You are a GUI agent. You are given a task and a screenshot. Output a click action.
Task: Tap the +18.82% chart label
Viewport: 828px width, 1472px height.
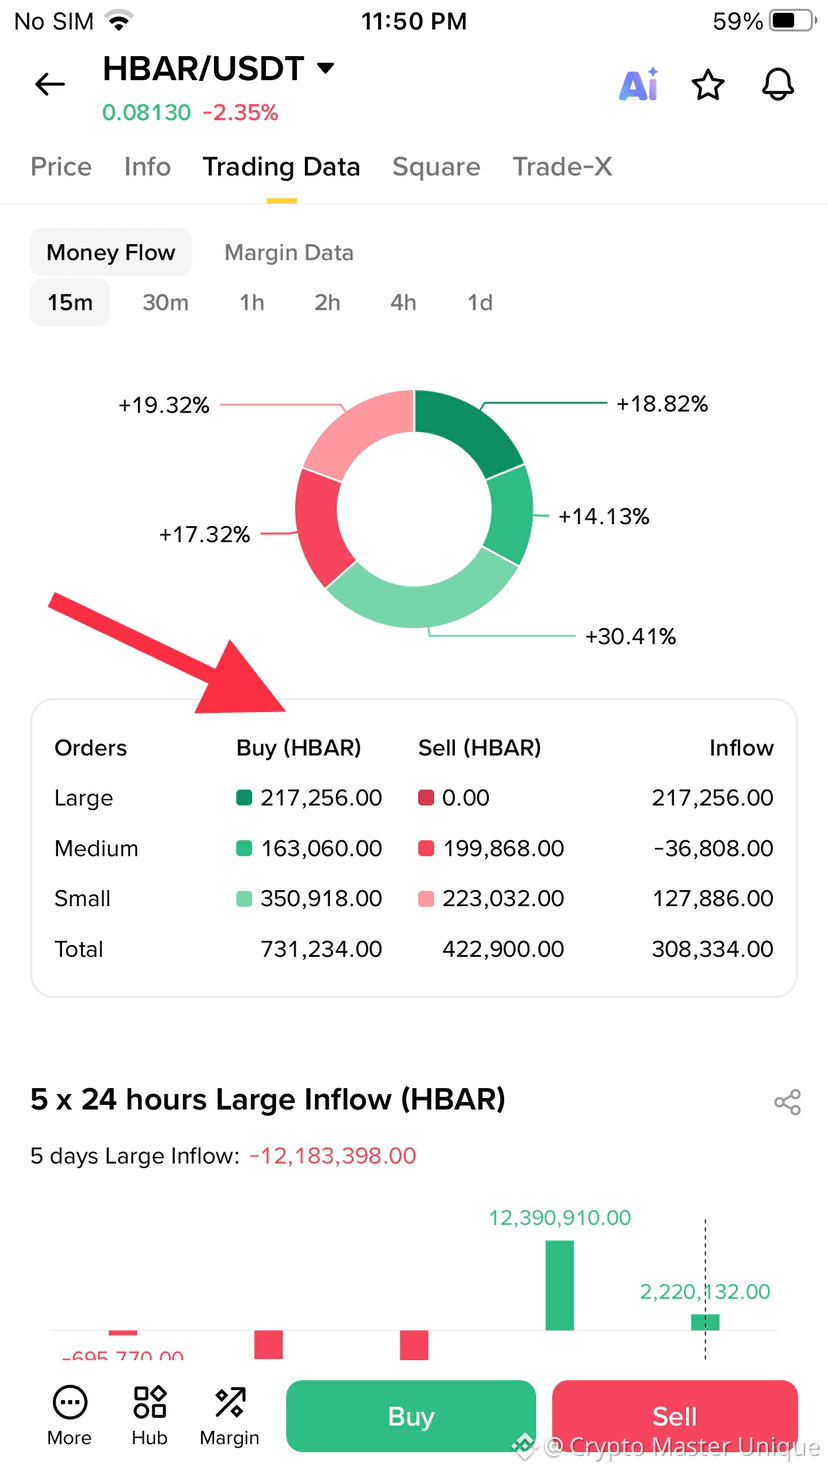coord(662,404)
